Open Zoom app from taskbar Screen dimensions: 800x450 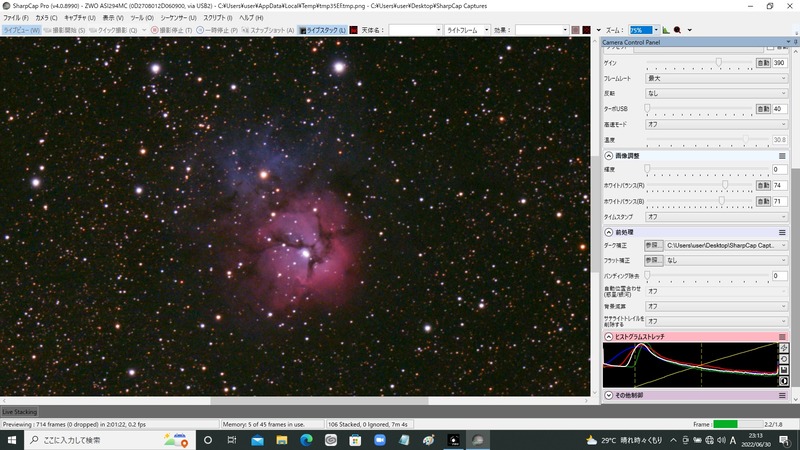click(380, 440)
